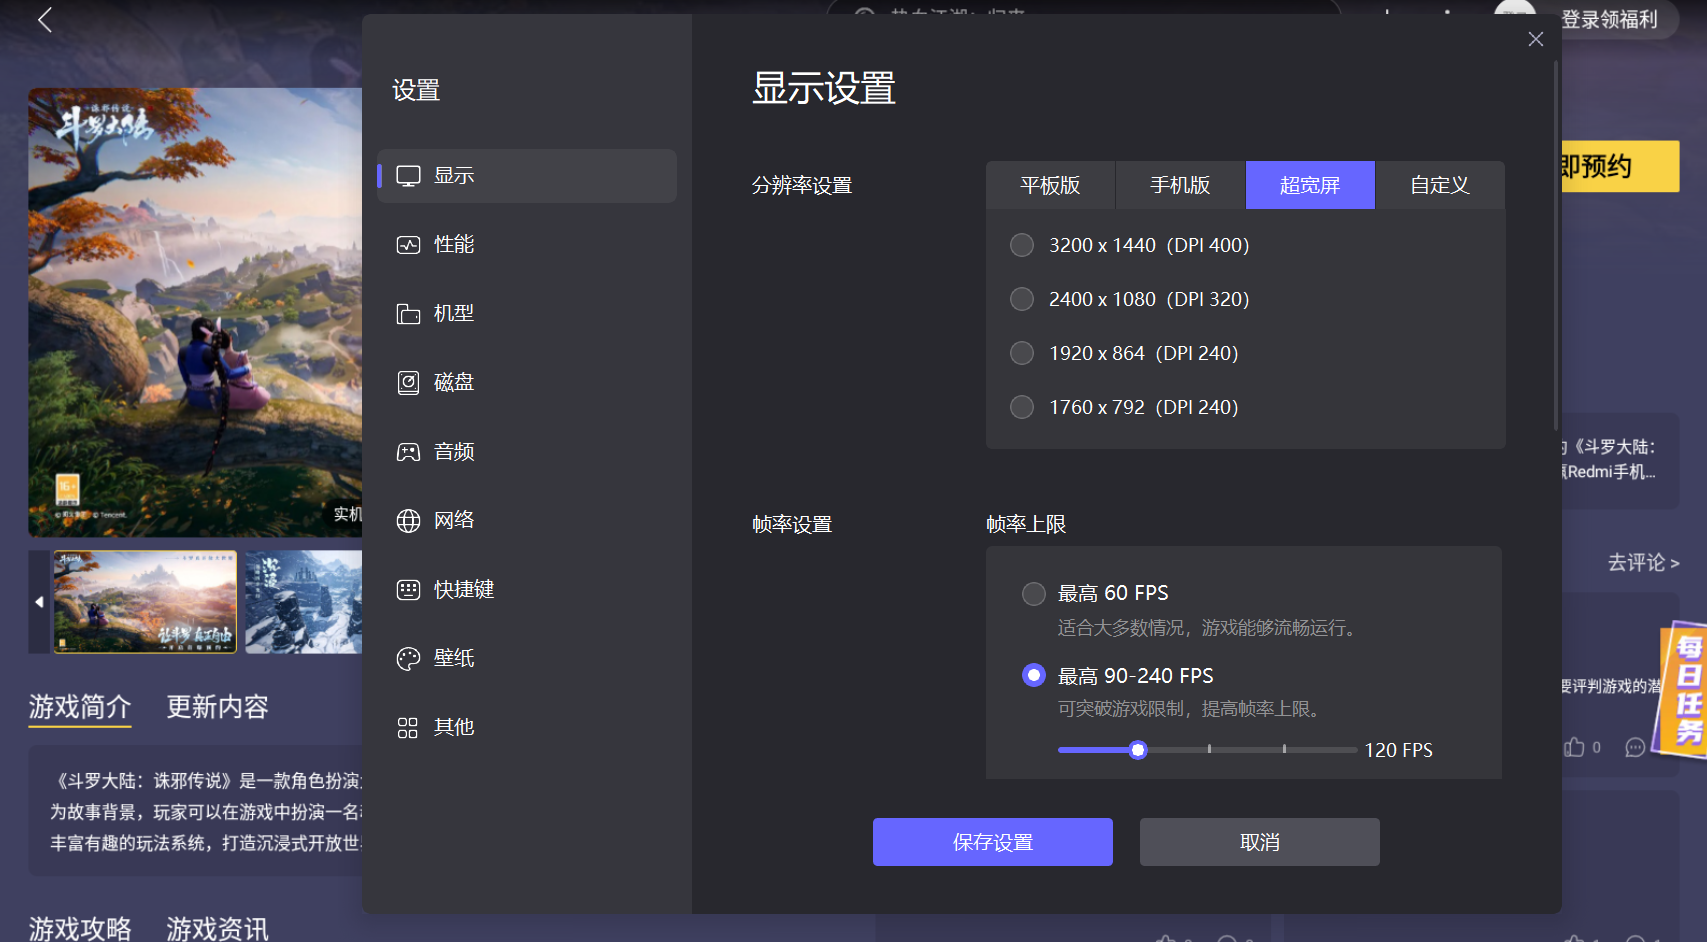Click the 帧率上限 label
This screenshot has width=1707, height=942.
point(1026,524)
